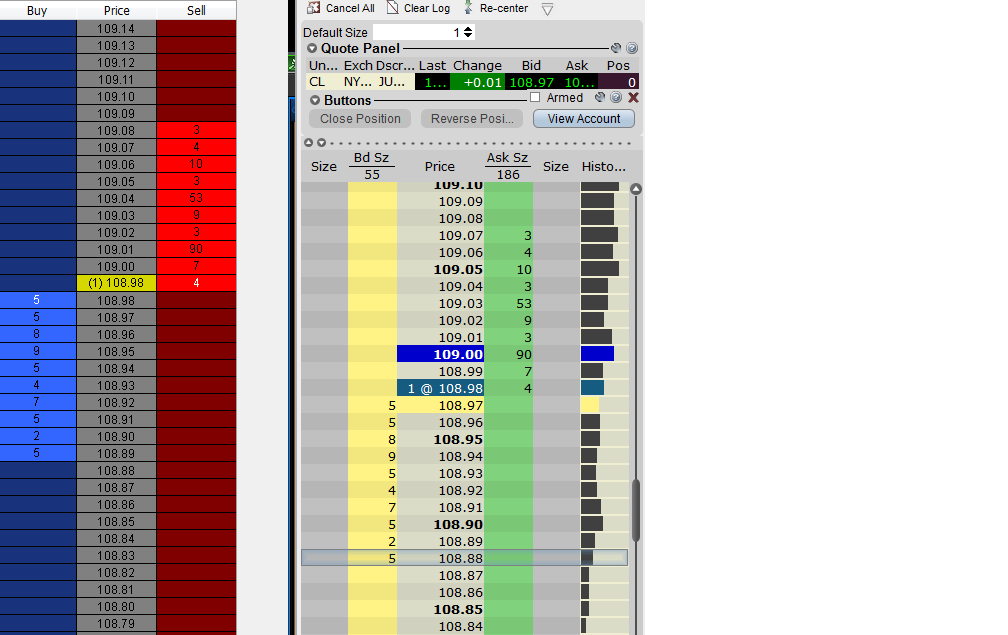1008x635 pixels.
Task: Click ask size 53 beside 109.03
Action: click(508, 303)
